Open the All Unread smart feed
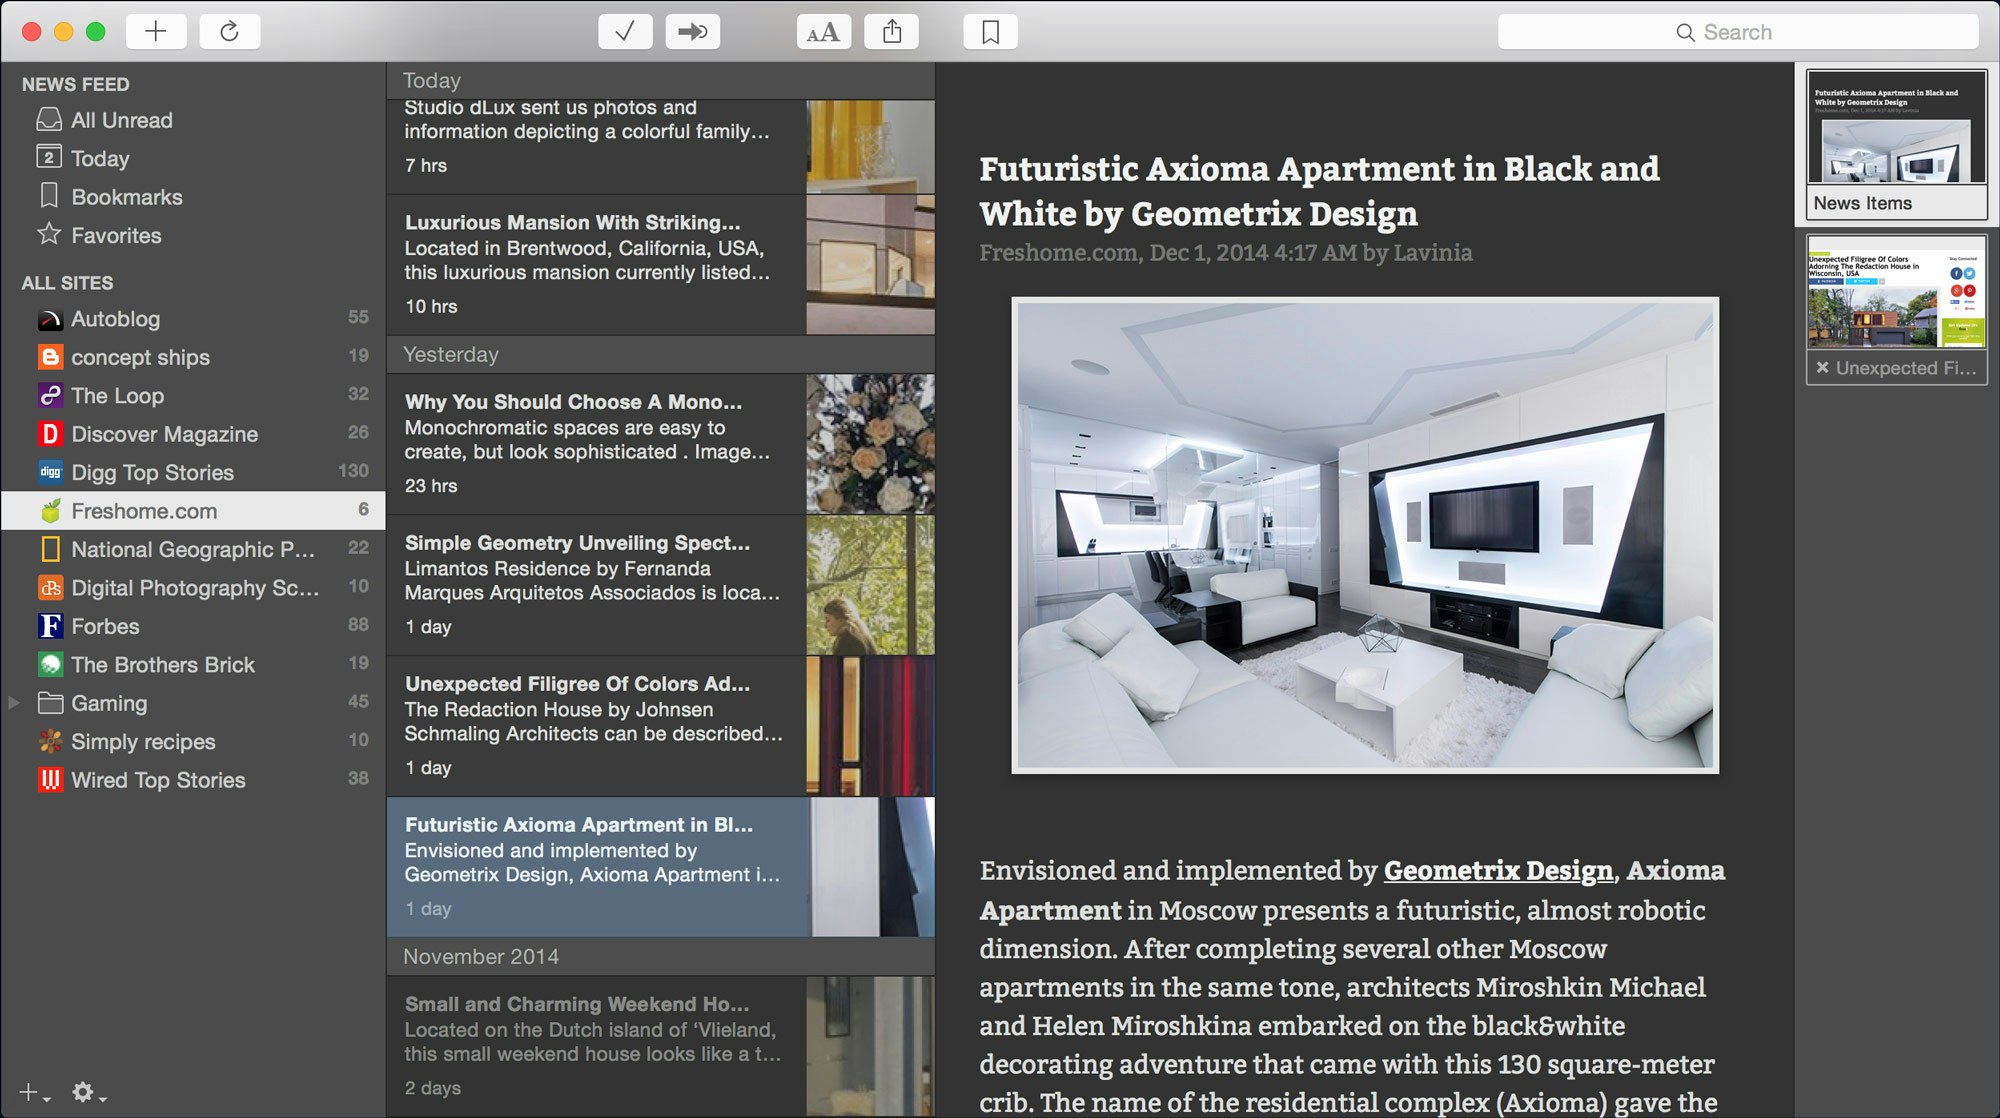The width and height of the screenshot is (2000, 1118). [118, 120]
